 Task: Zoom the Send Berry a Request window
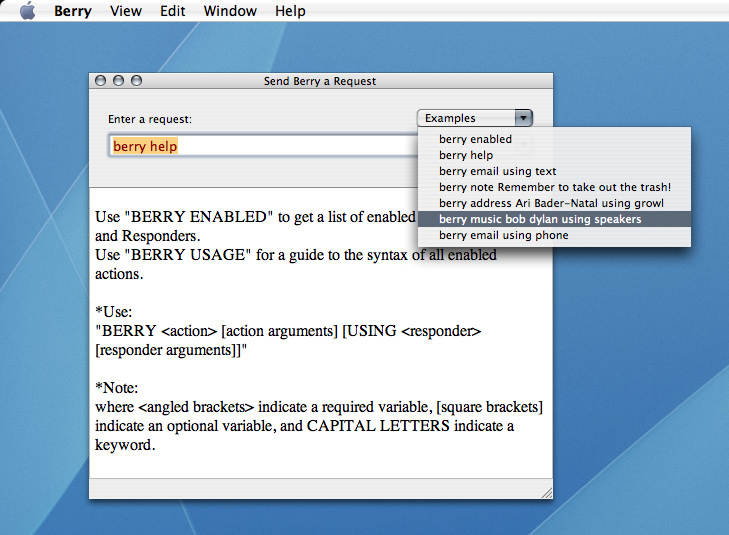(136, 80)
